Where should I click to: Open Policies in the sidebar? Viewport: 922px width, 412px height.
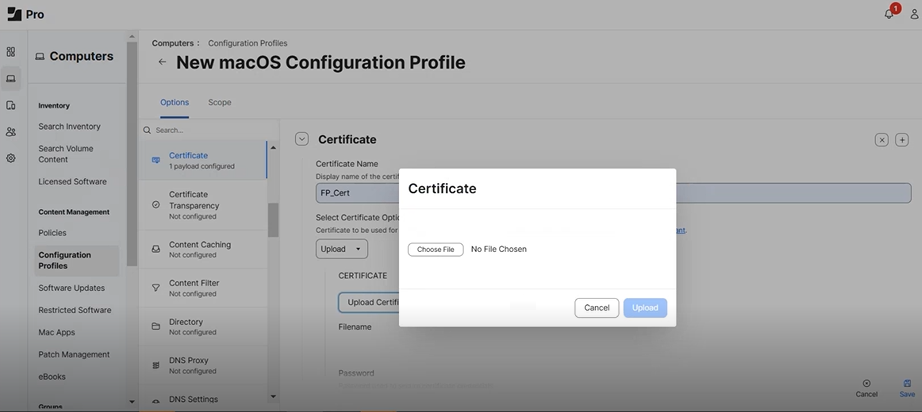pos(52,233)
